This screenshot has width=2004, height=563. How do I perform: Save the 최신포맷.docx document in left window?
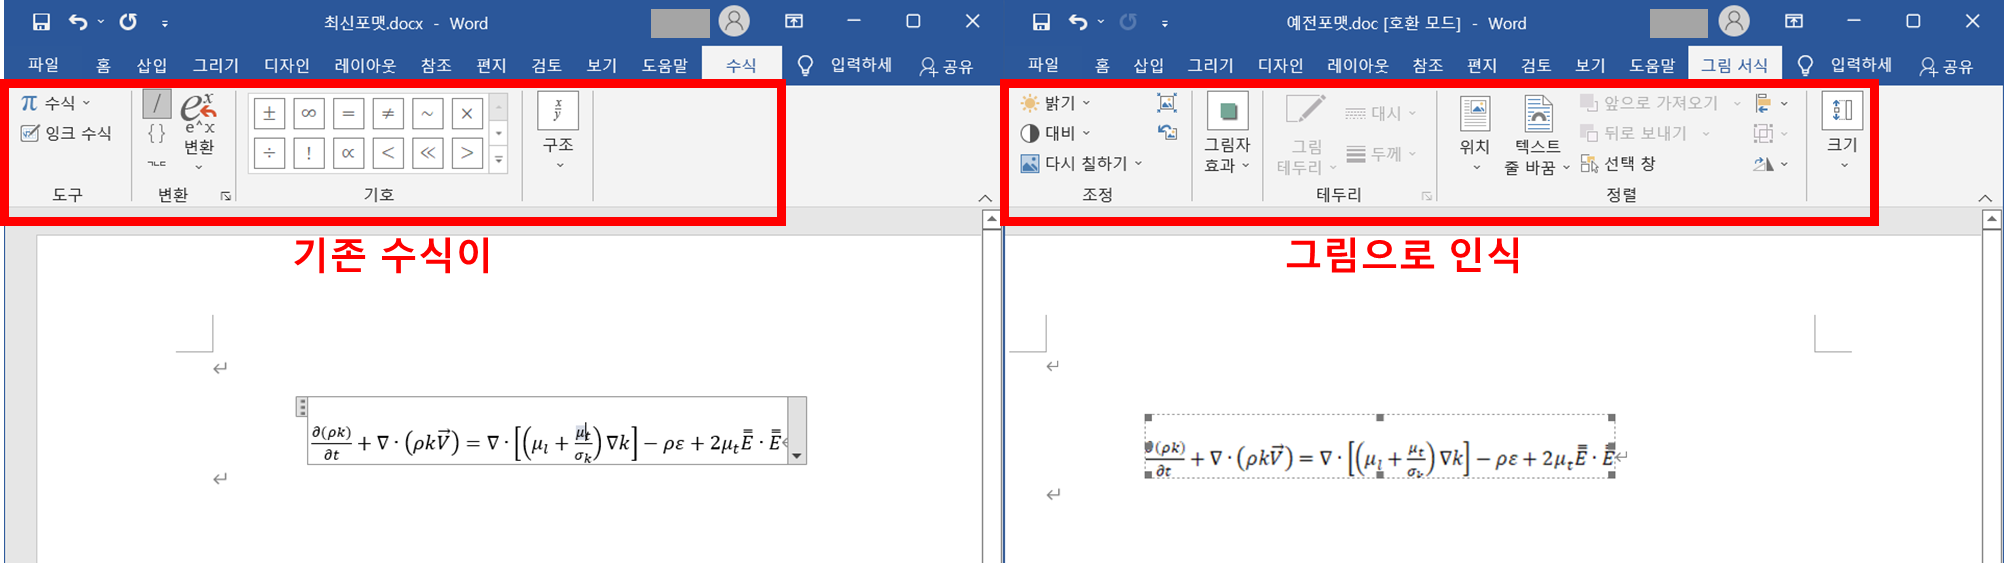pos(41,22)
